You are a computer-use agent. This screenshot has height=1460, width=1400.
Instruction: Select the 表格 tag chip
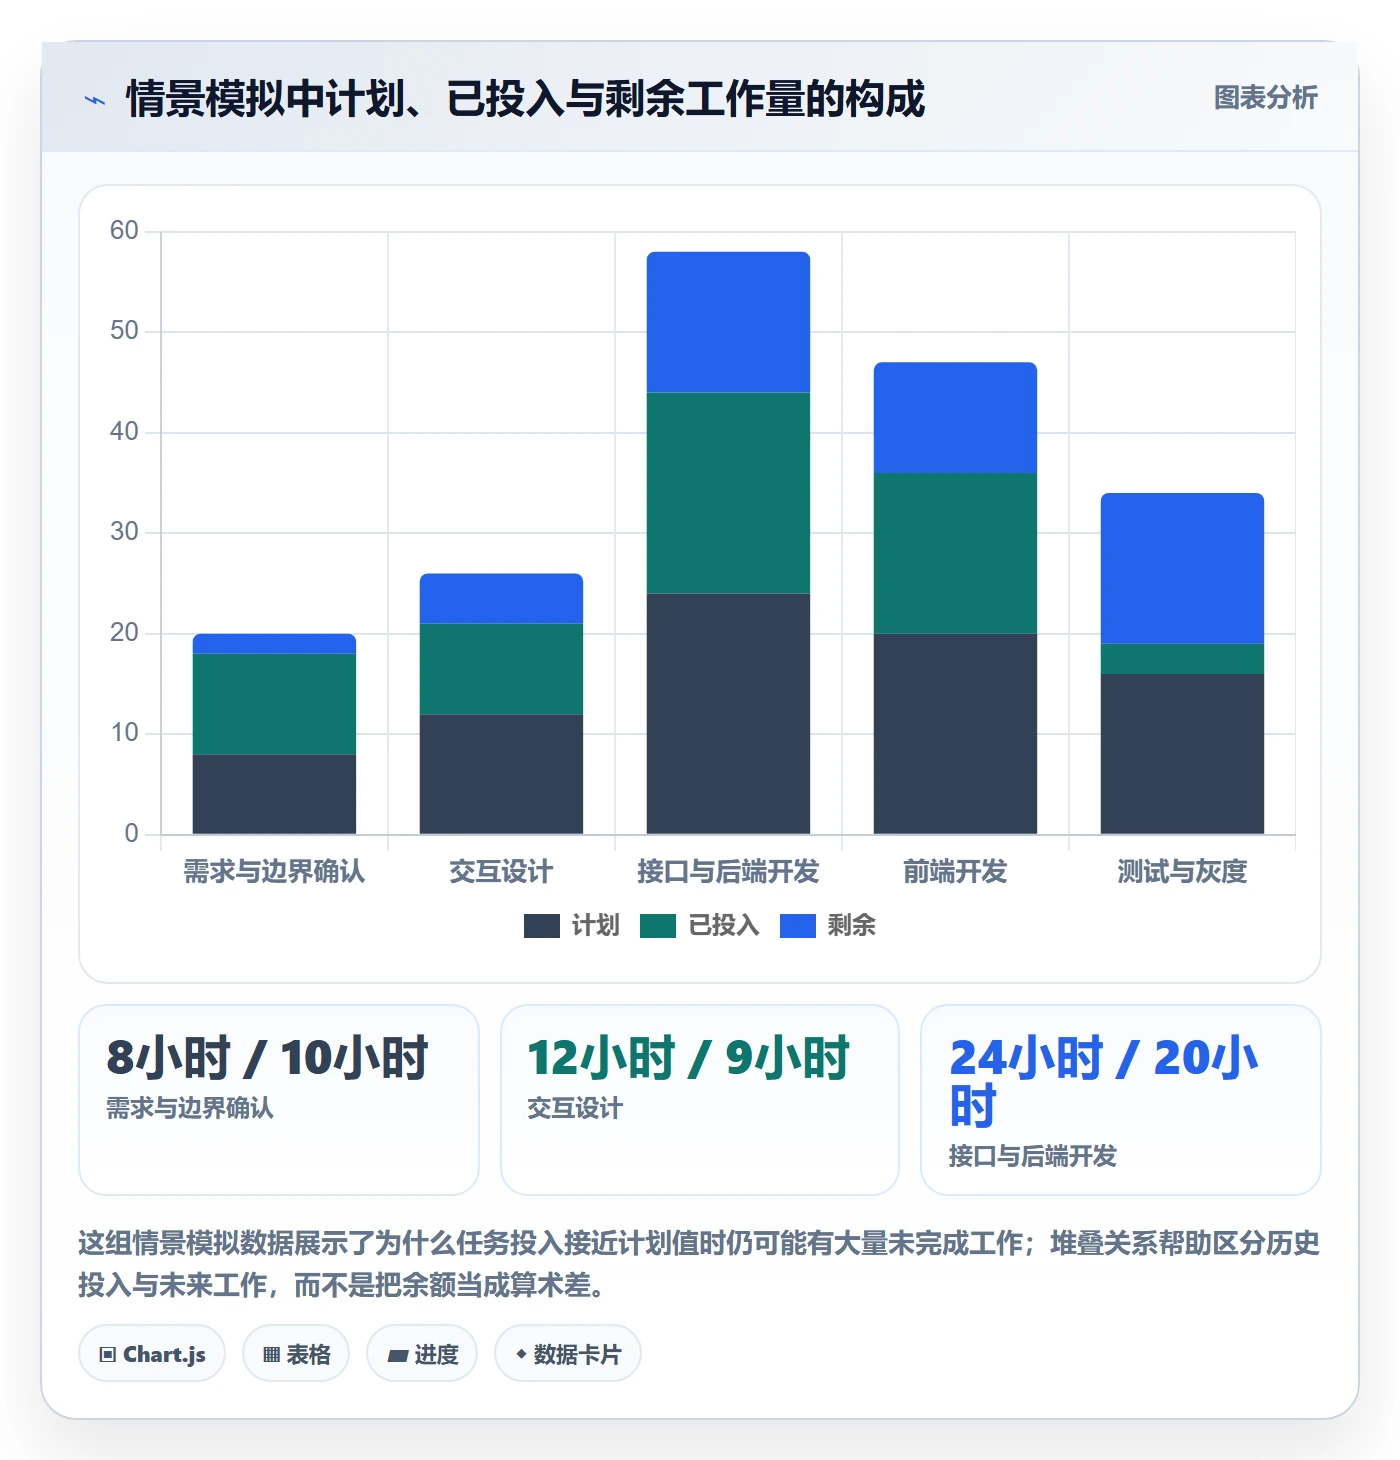pos(296,1354)
